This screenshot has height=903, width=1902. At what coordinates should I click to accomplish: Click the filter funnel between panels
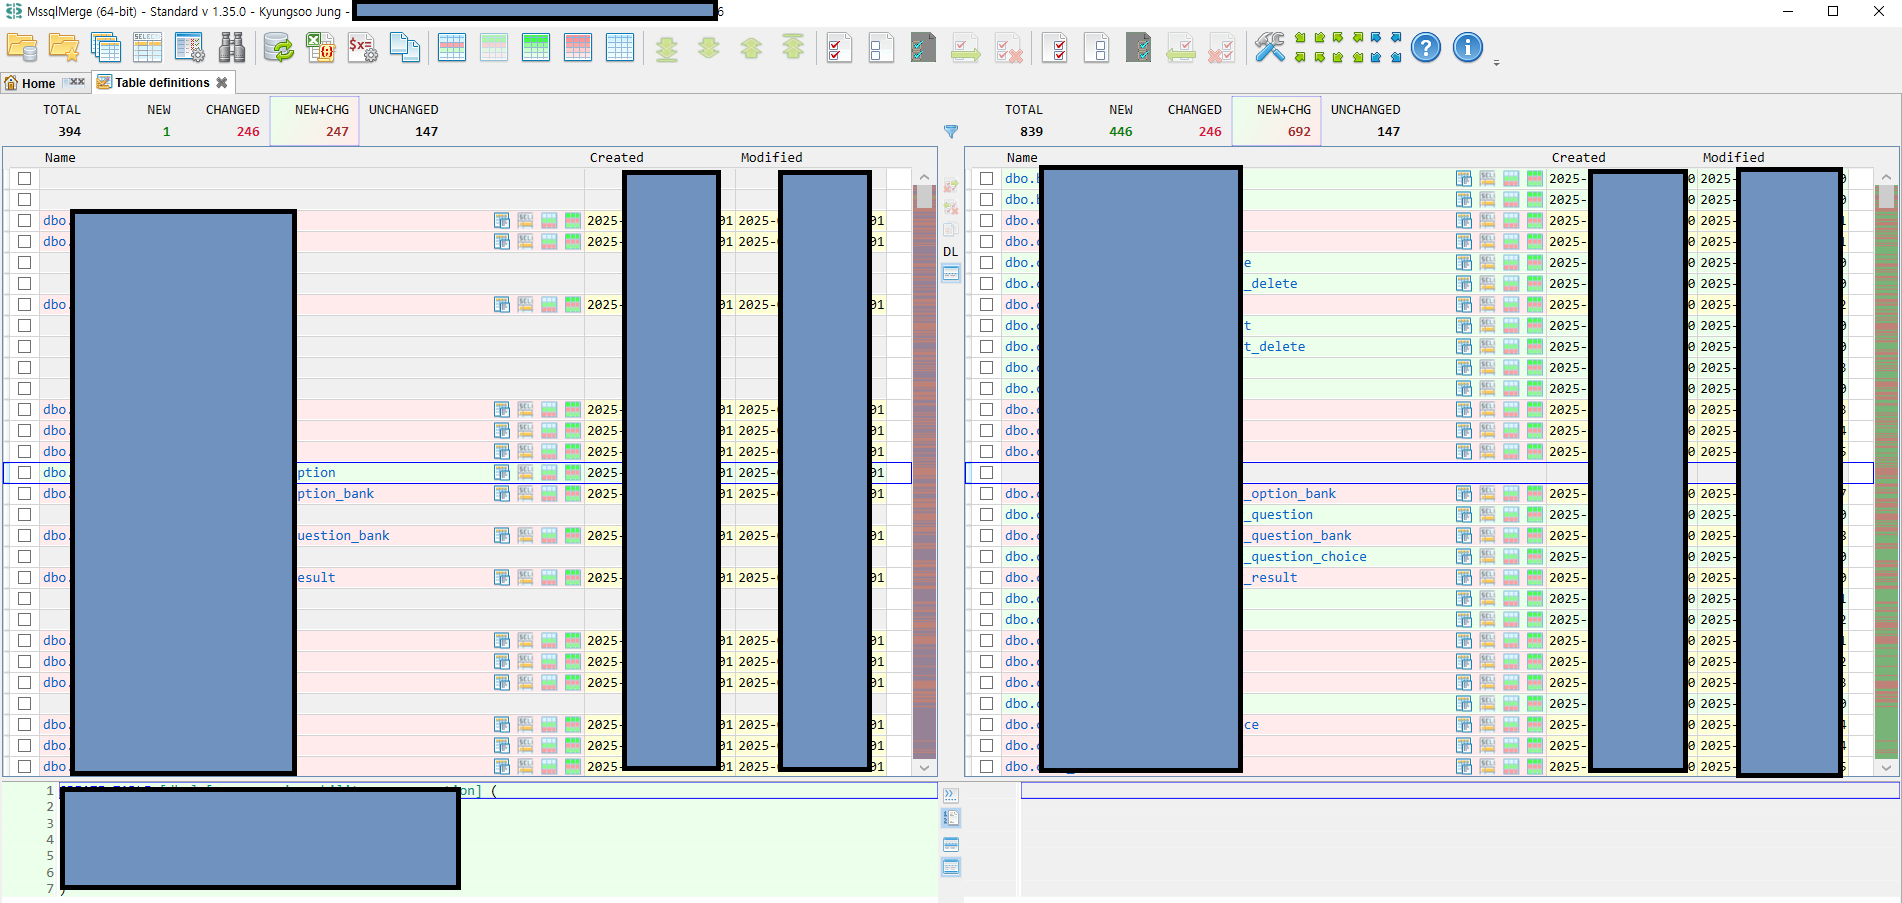951,132
